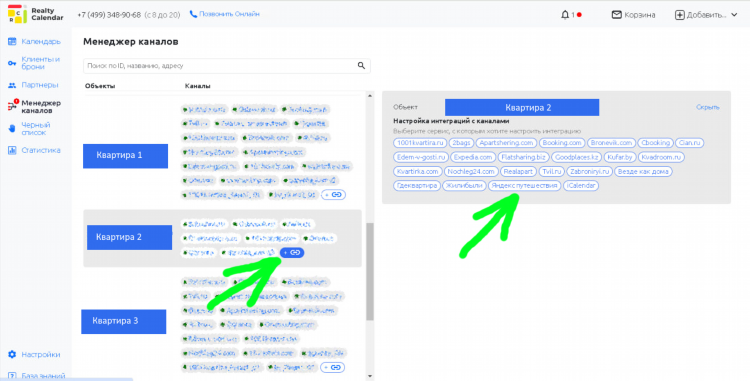This screenshot has width=750, height=381.
Task: Add channel link for Квартира 2
Action: [292, 252]
